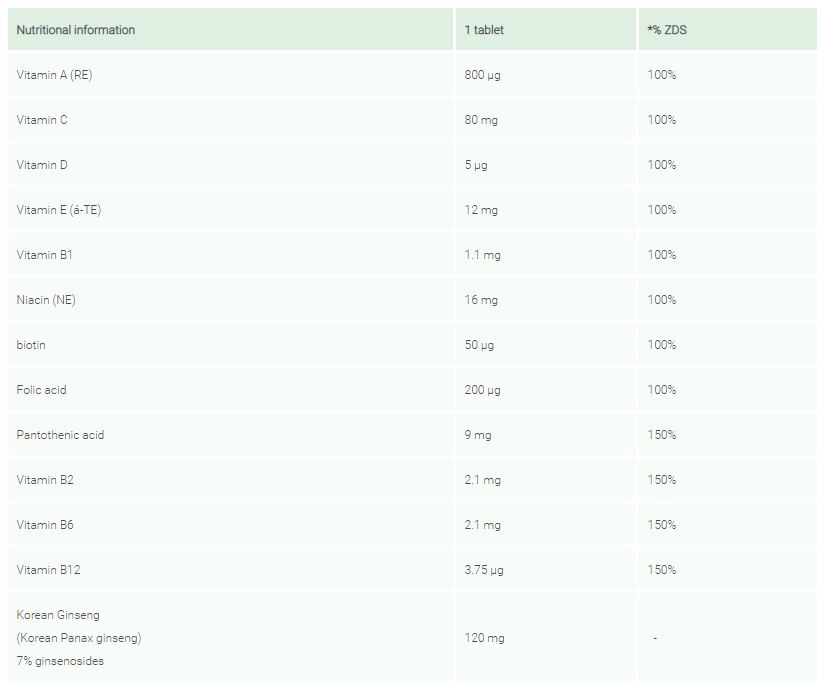
Task: Click the 'Nutritional information' header cell
Action: pyautogui.click(x=76, y=30)
